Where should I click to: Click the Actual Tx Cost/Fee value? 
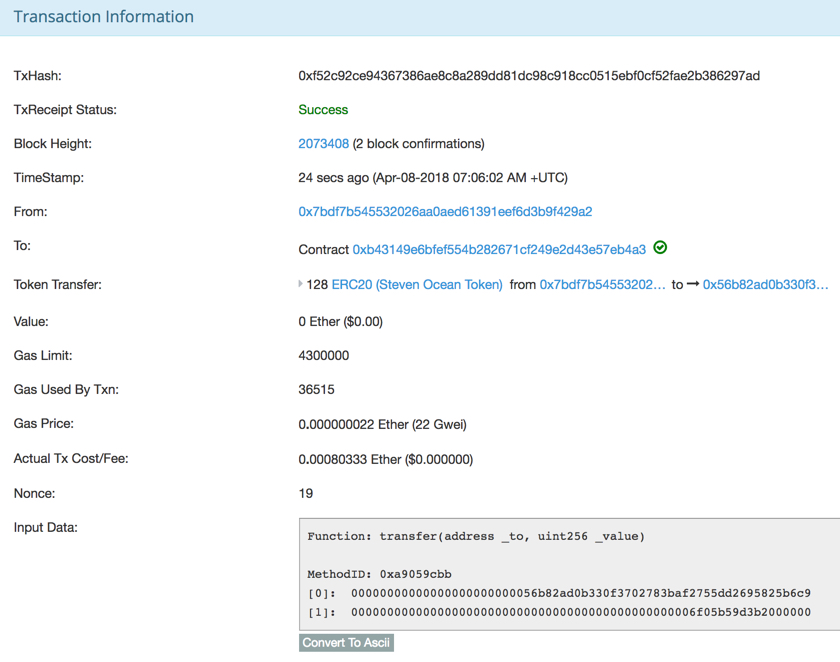point(385,459)
